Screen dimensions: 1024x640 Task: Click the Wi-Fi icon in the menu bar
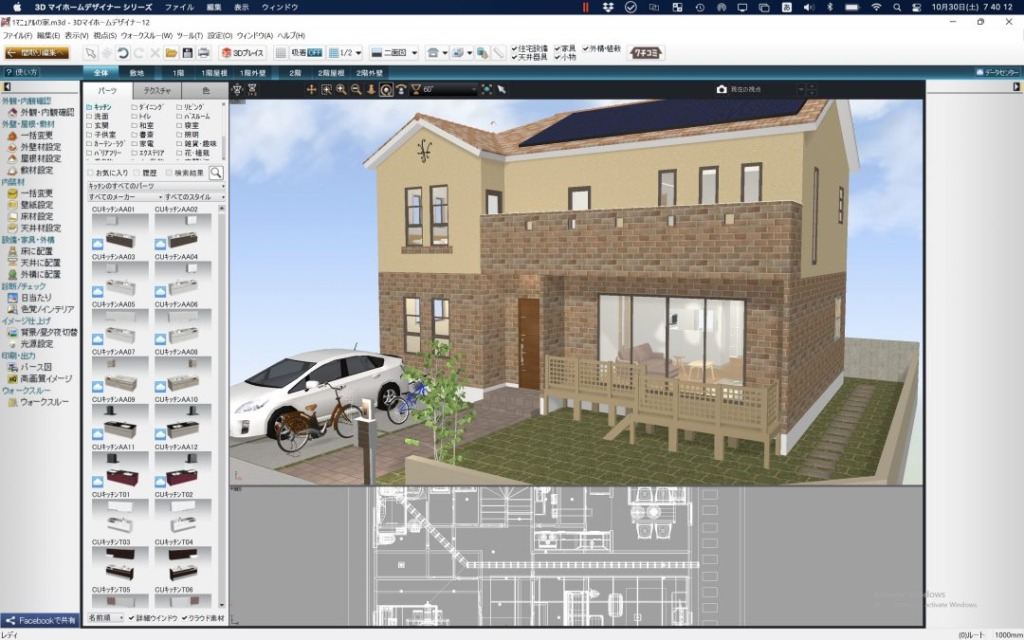coord(876,7)
